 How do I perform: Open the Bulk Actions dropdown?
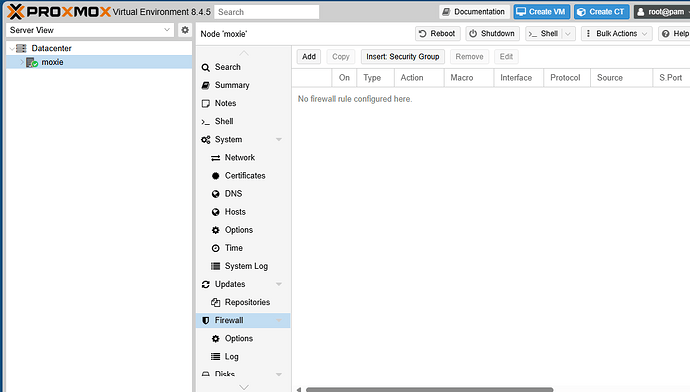(616, 33)
